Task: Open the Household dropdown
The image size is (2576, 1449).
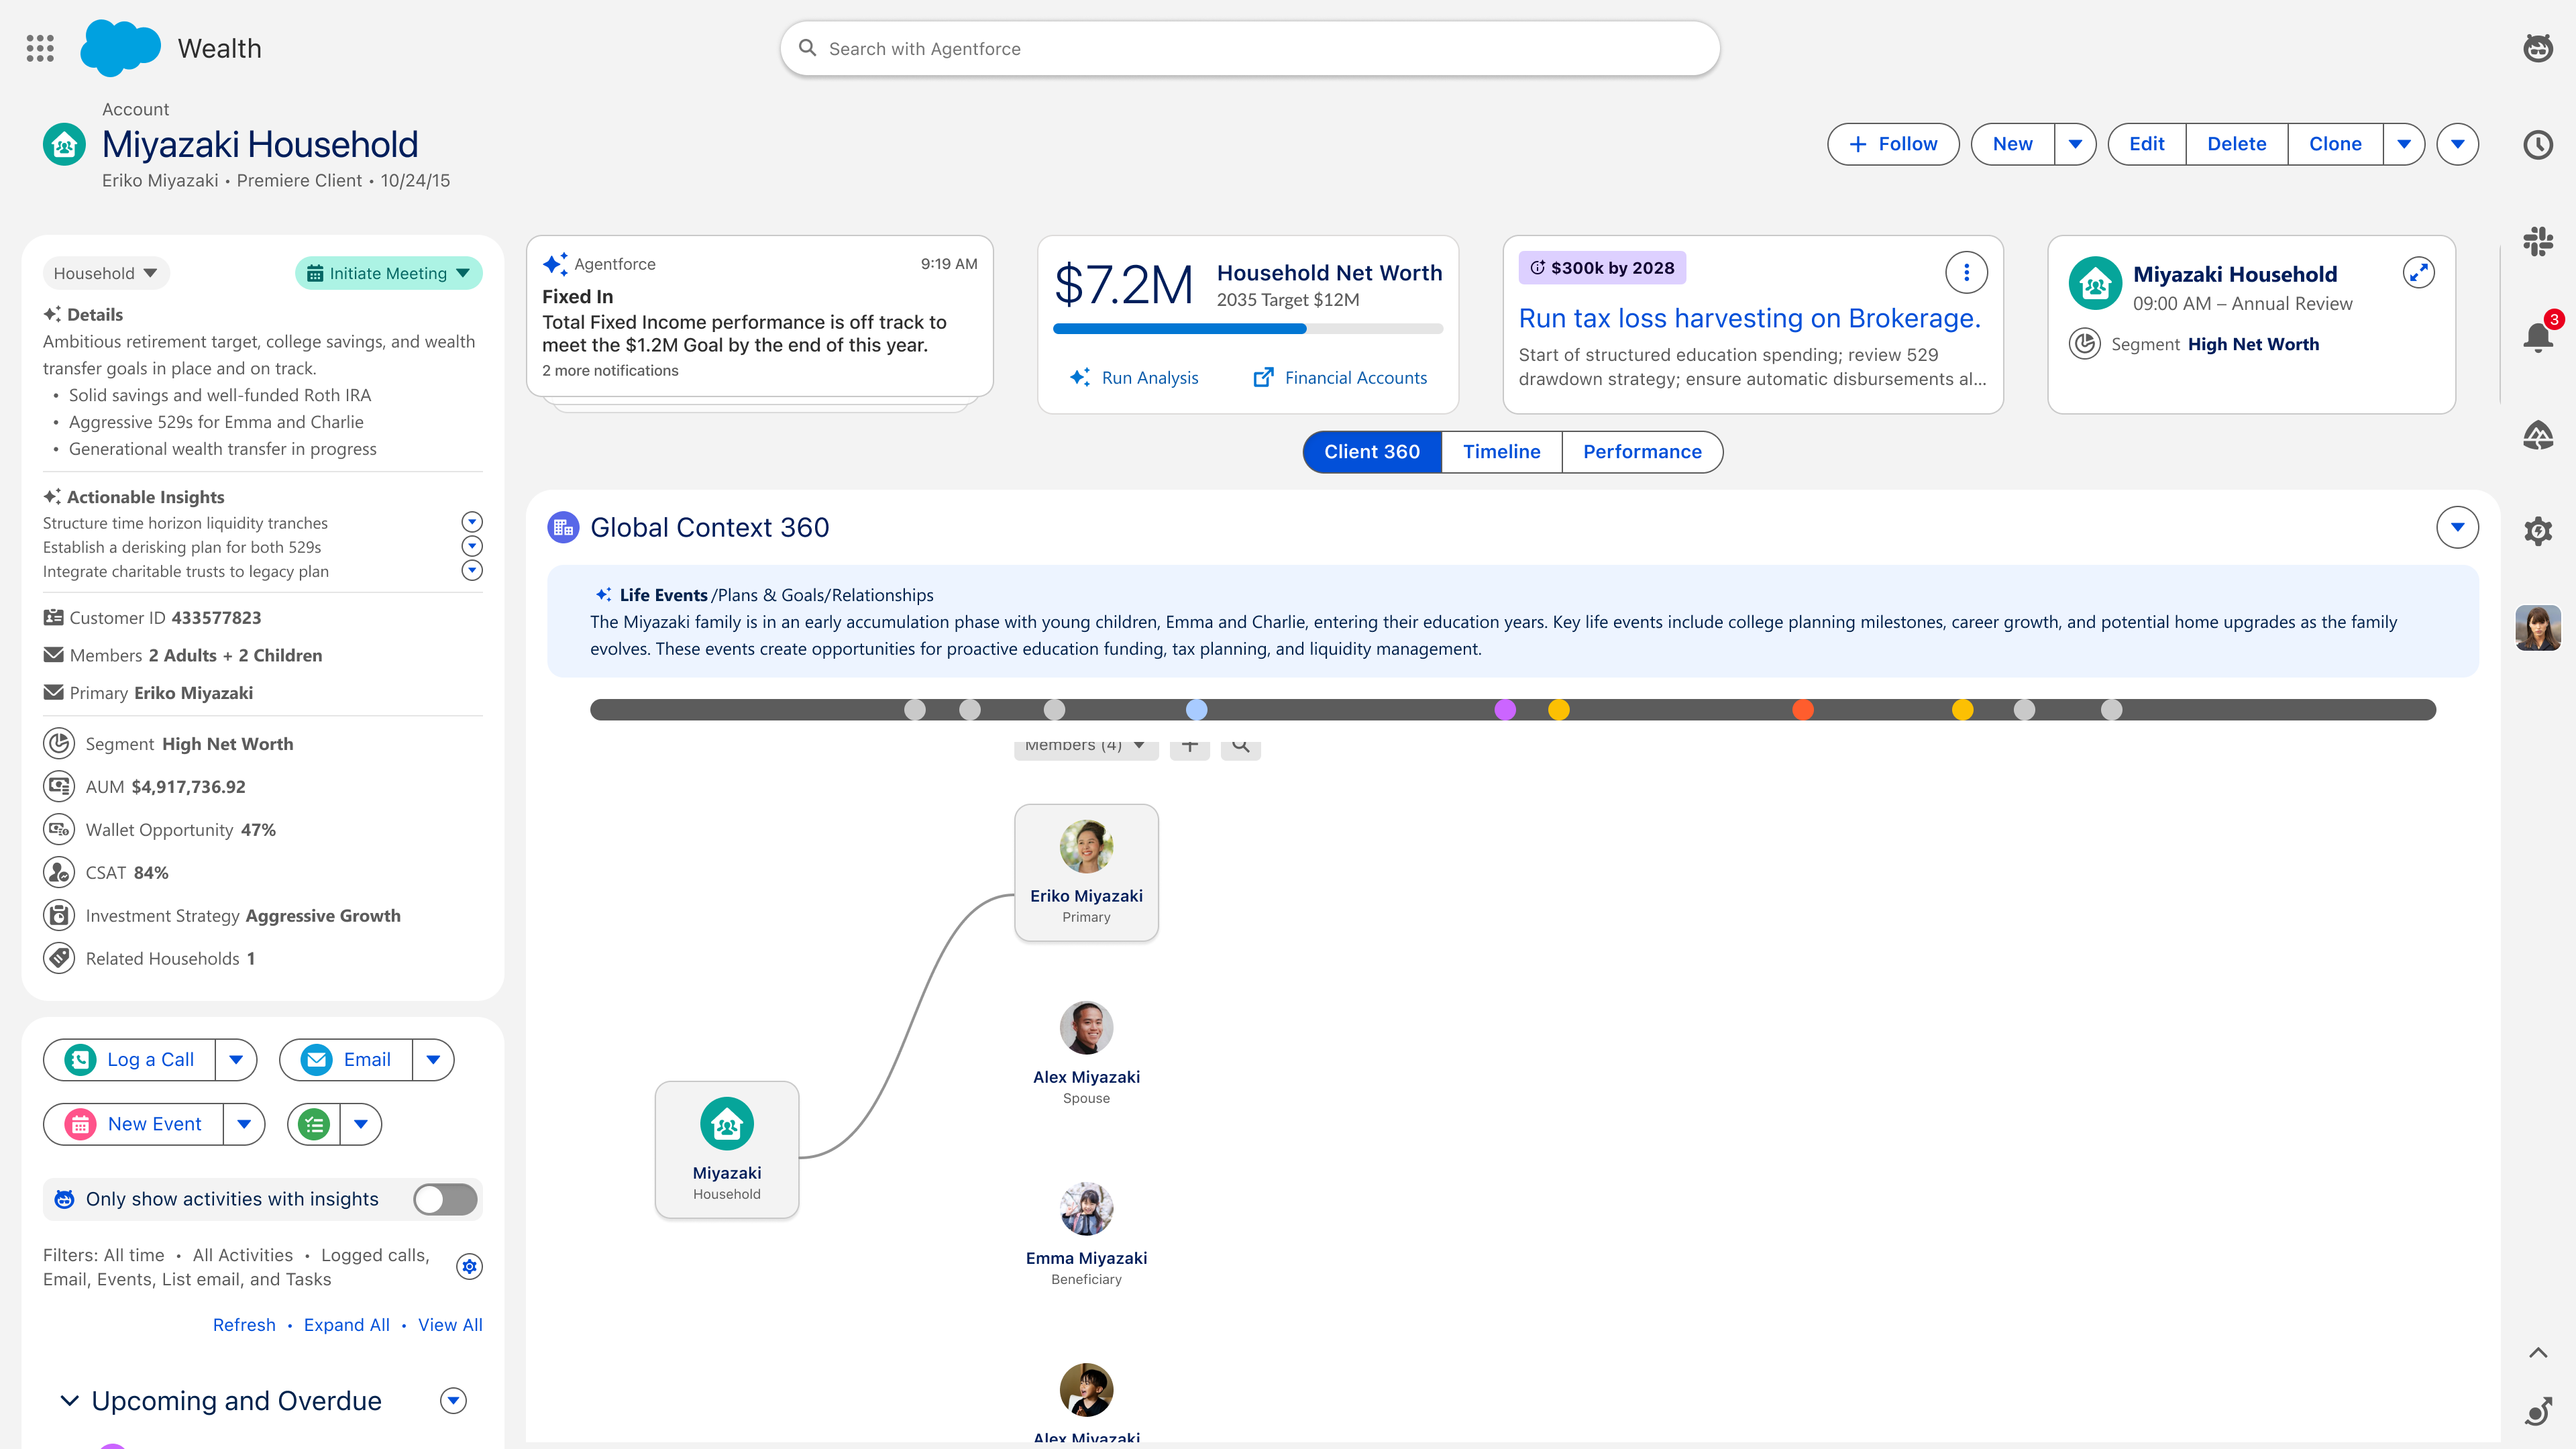Action: tap(105, 273)
